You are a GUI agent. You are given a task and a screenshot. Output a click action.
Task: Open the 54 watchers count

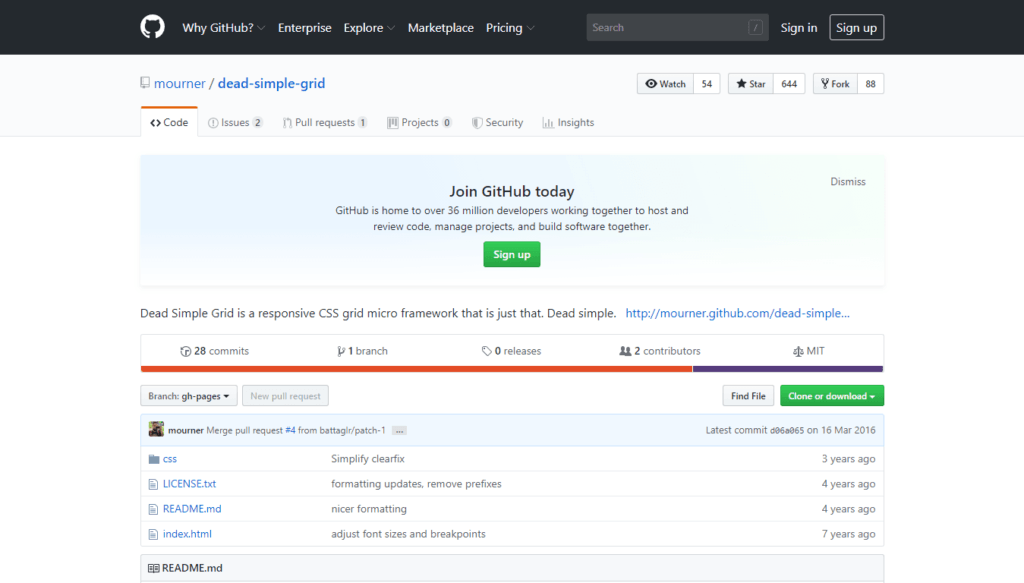pyautogui.click(x=707, y=84)
